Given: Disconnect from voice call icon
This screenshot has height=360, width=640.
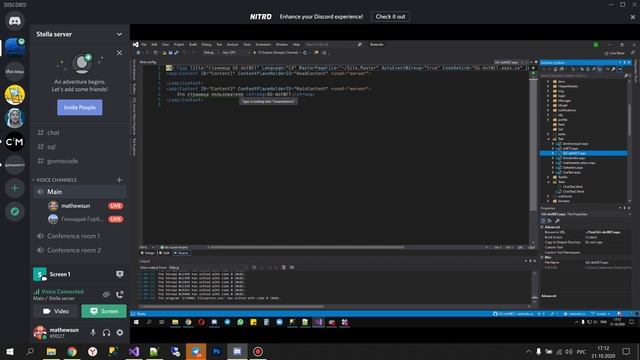Looking at the screenshot, I should tap(120, 294).
